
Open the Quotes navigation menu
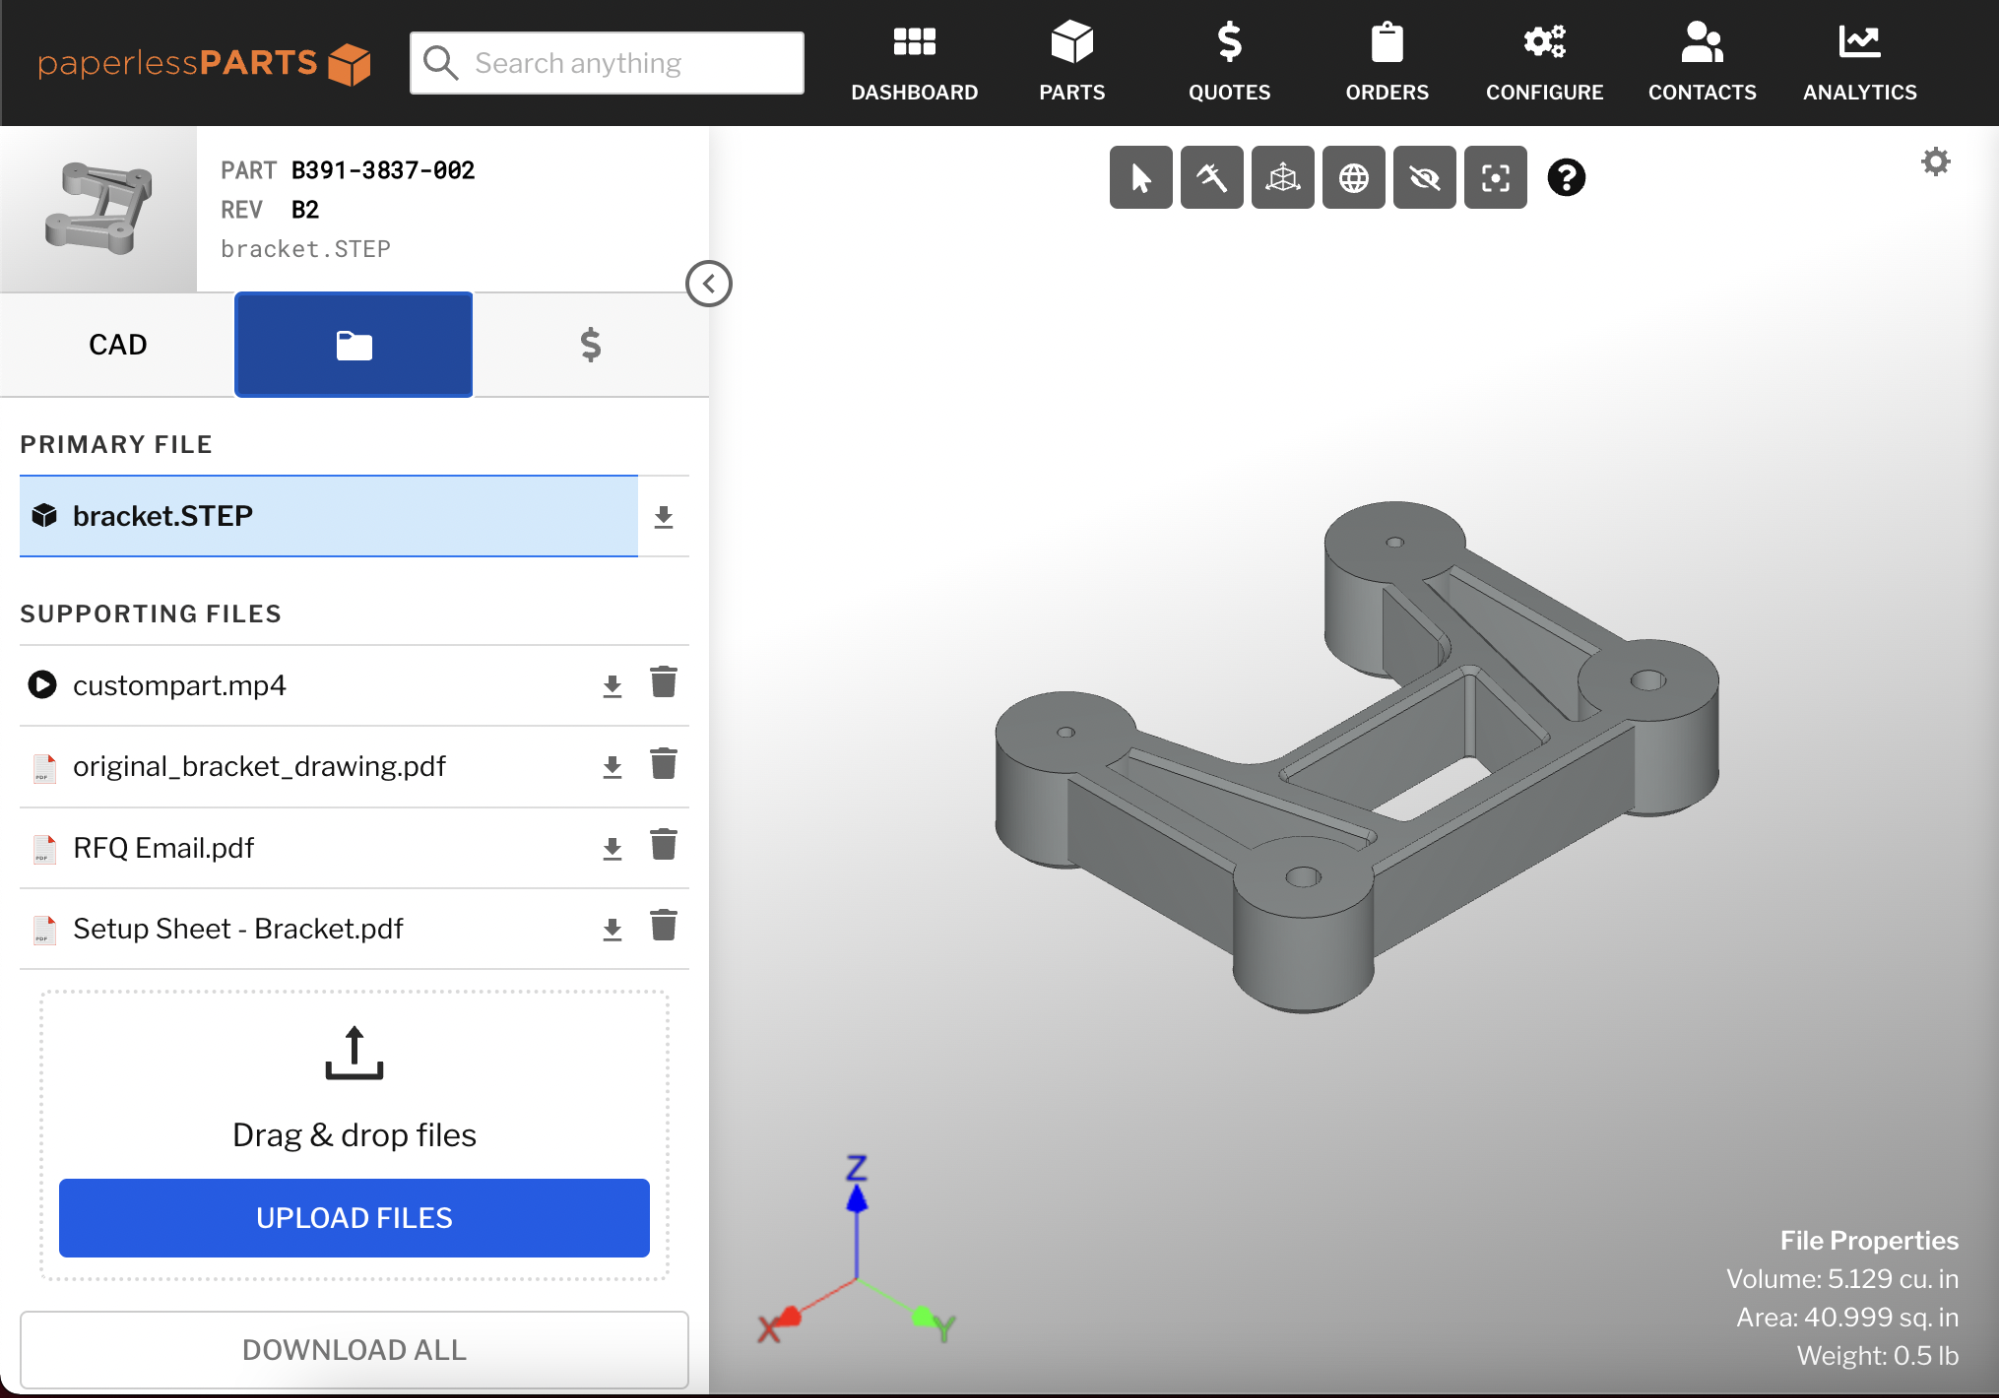pyautogui.click(x=1229, y=63)
